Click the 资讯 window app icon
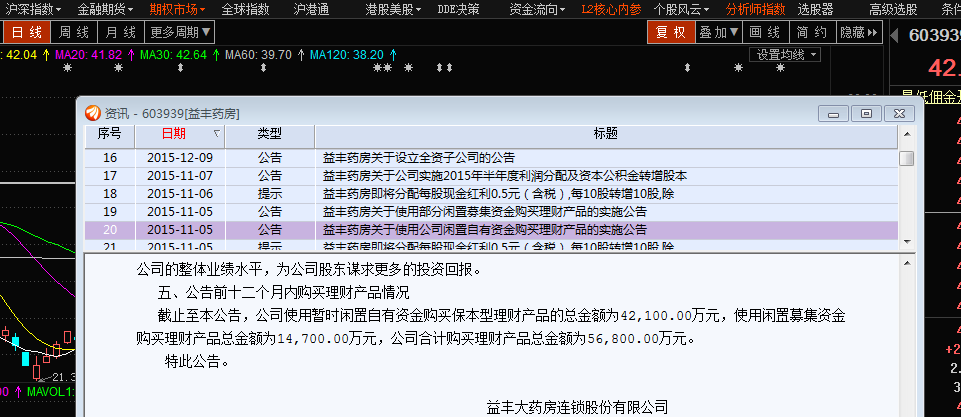This screenshot has height=417, width=961. pos(92,113)
